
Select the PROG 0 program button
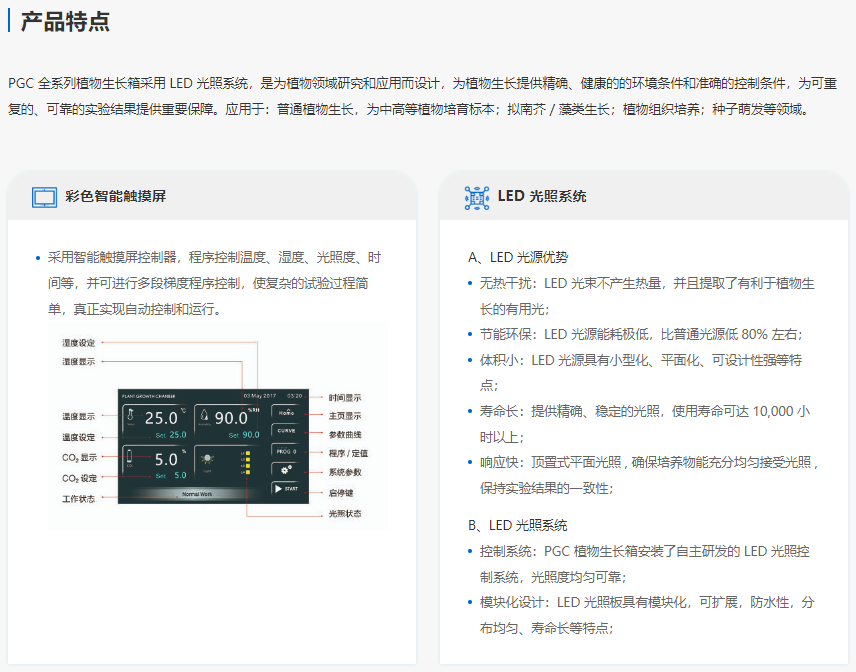[286, 450]
